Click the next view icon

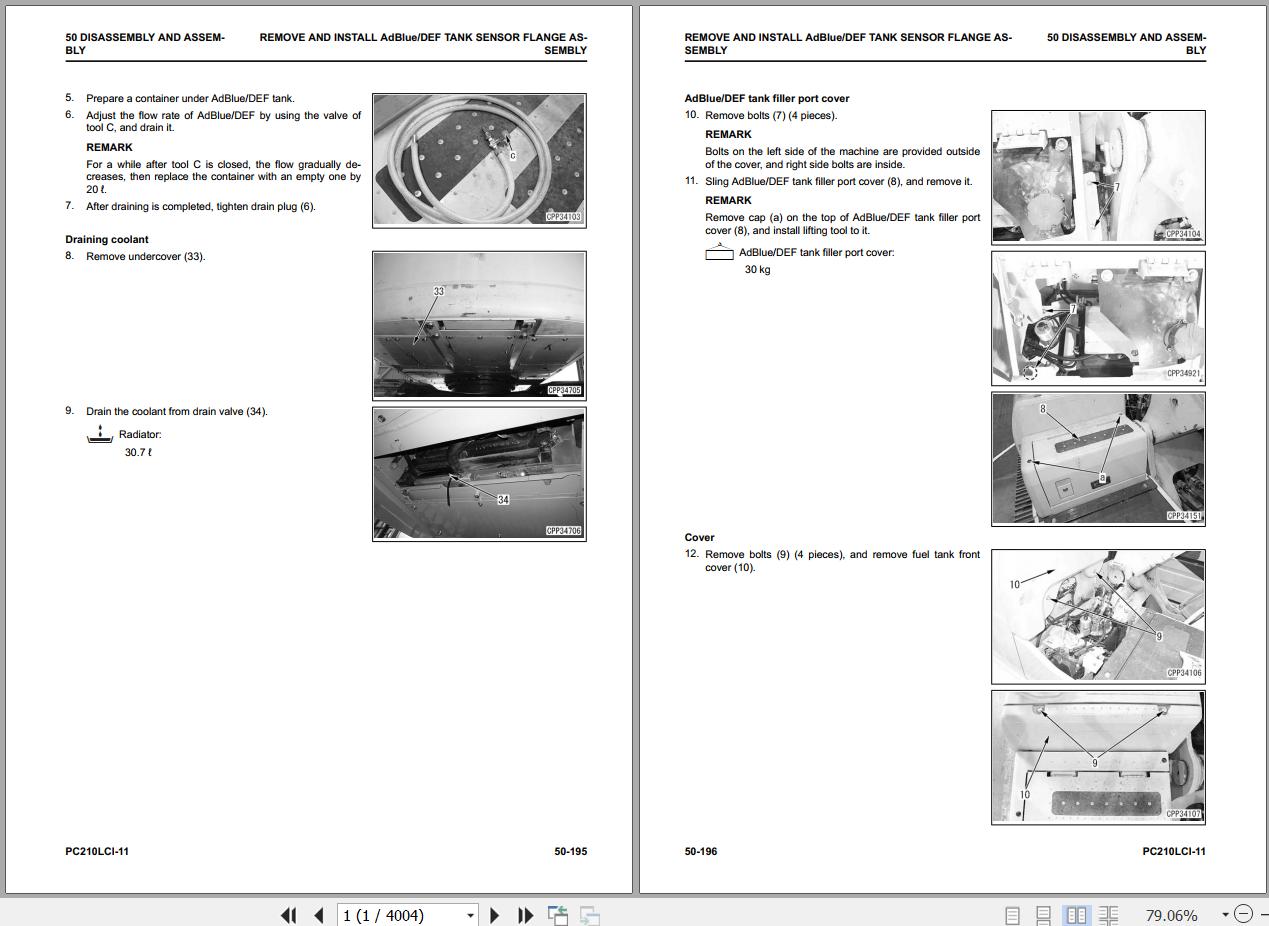point(590,915)
